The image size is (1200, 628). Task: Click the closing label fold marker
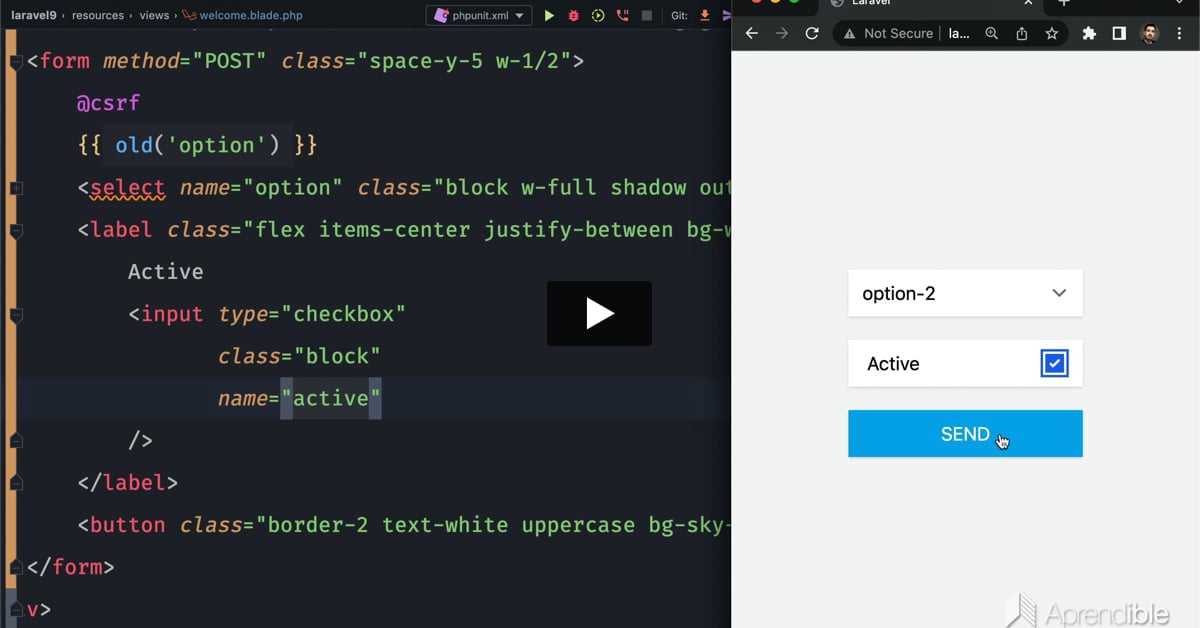(x=15, y=483)
